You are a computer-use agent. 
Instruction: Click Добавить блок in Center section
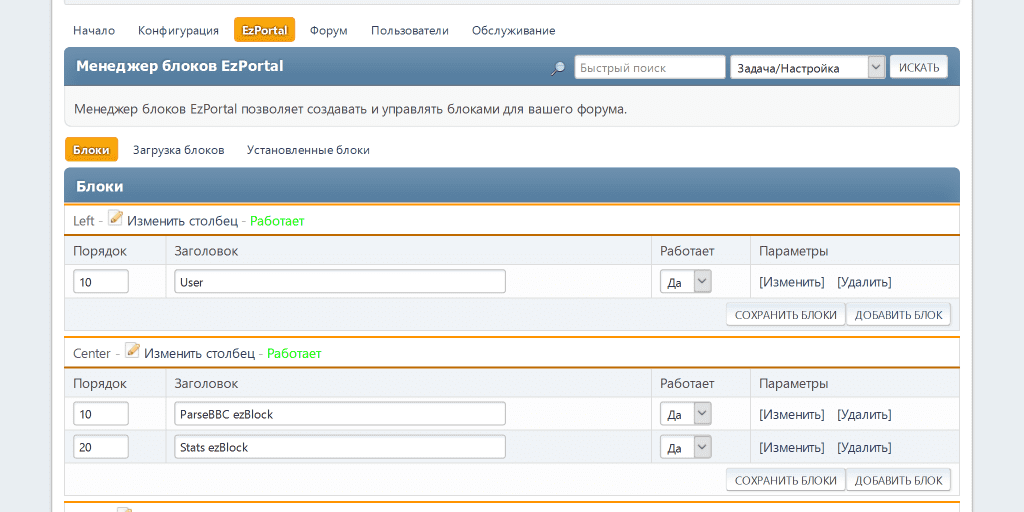(x=898, y=480)
